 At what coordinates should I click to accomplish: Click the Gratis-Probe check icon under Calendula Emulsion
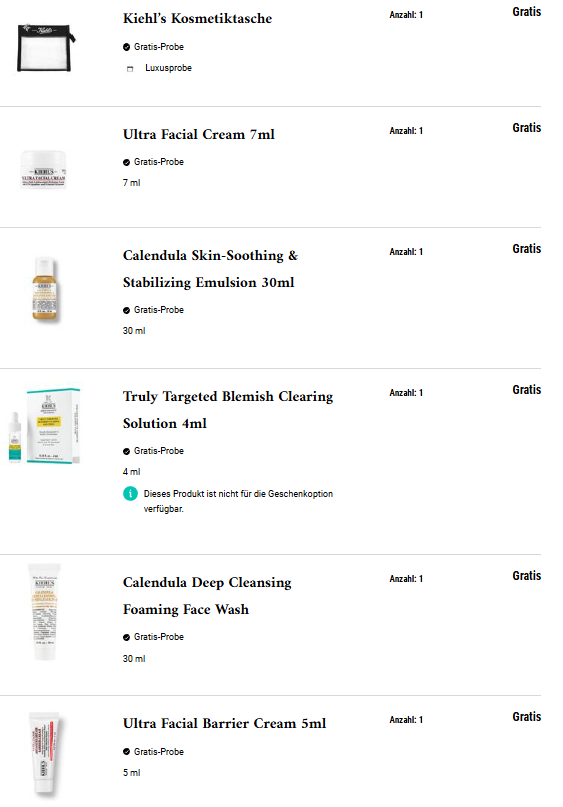pos(126,310)
